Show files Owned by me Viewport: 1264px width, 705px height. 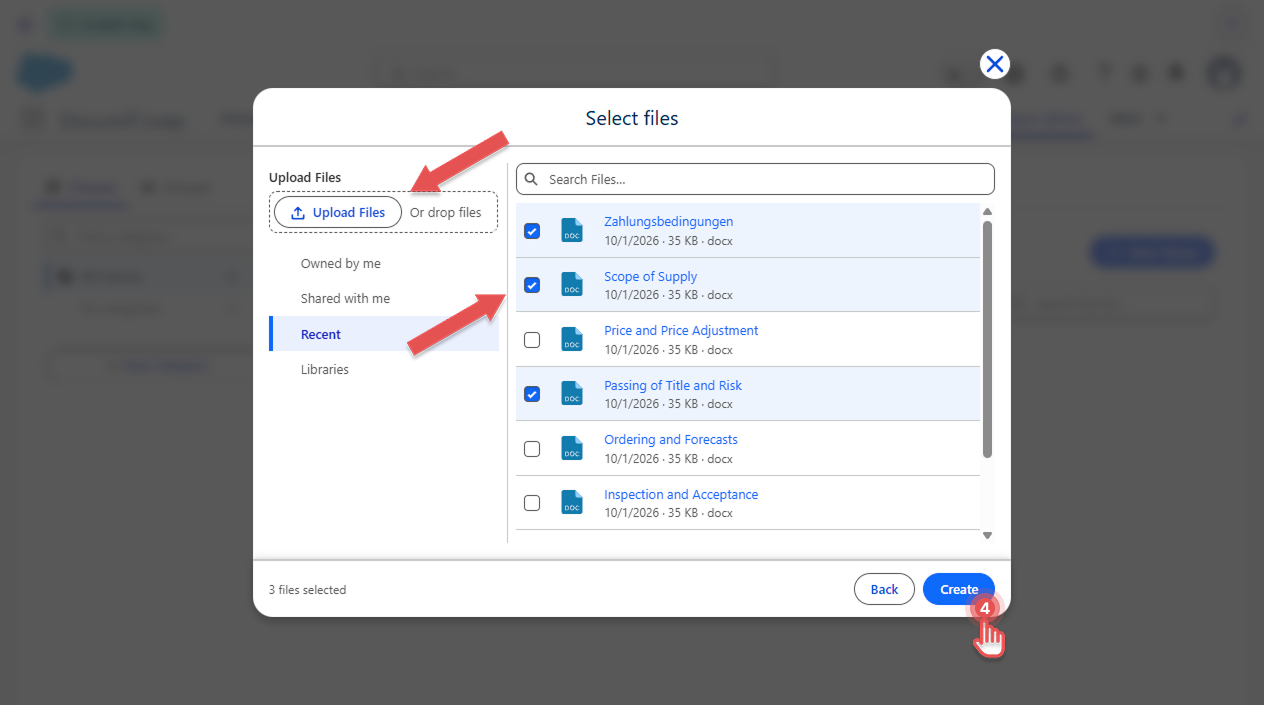click(341, 264)
